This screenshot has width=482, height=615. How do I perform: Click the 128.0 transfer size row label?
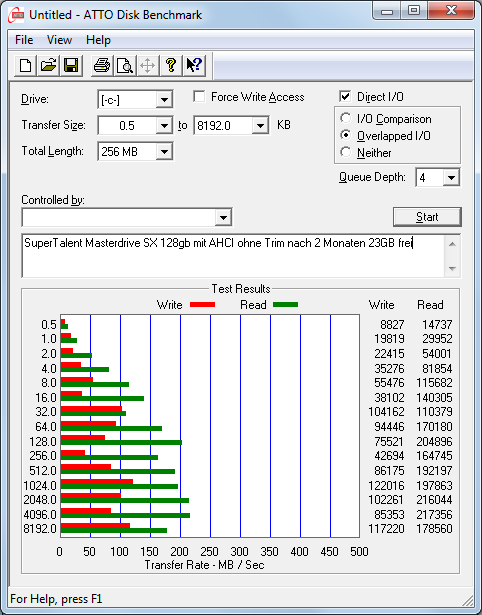(43, 442)
